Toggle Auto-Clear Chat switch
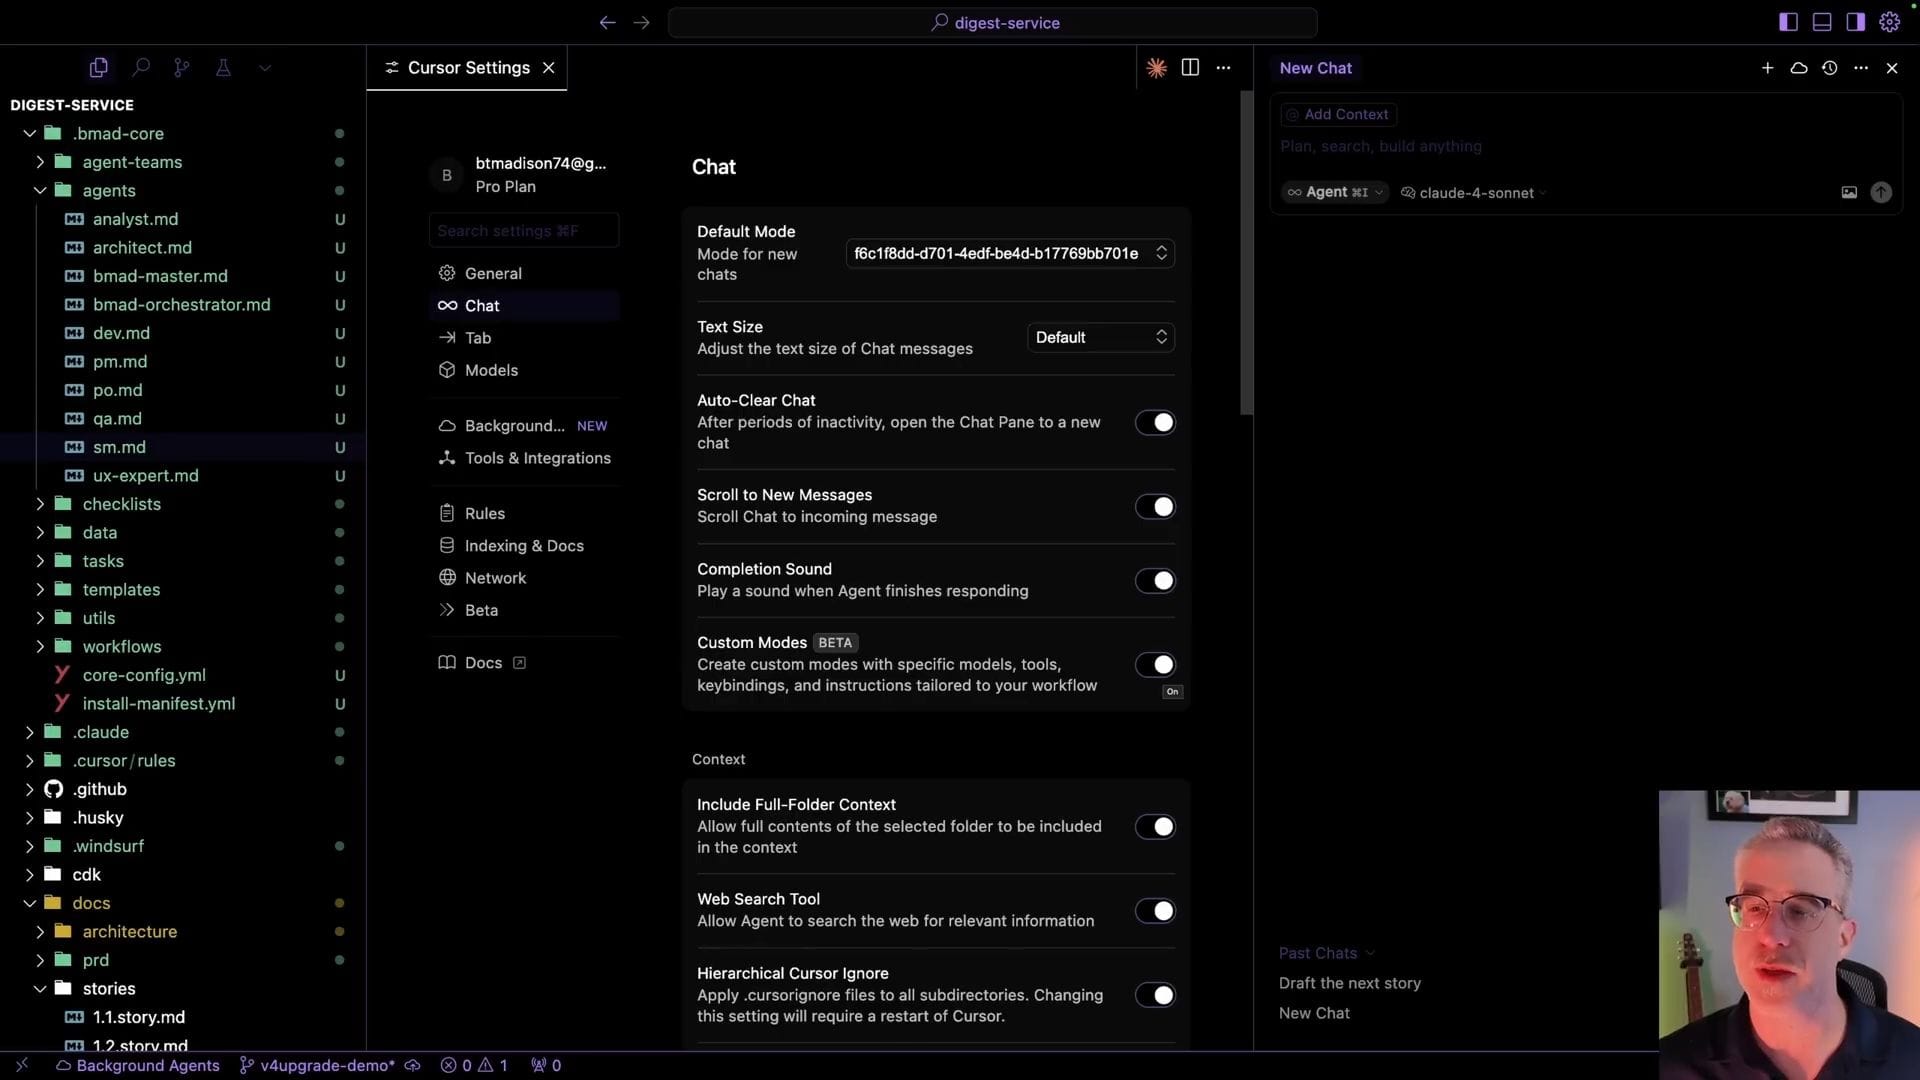 (x=1154, y=423)
